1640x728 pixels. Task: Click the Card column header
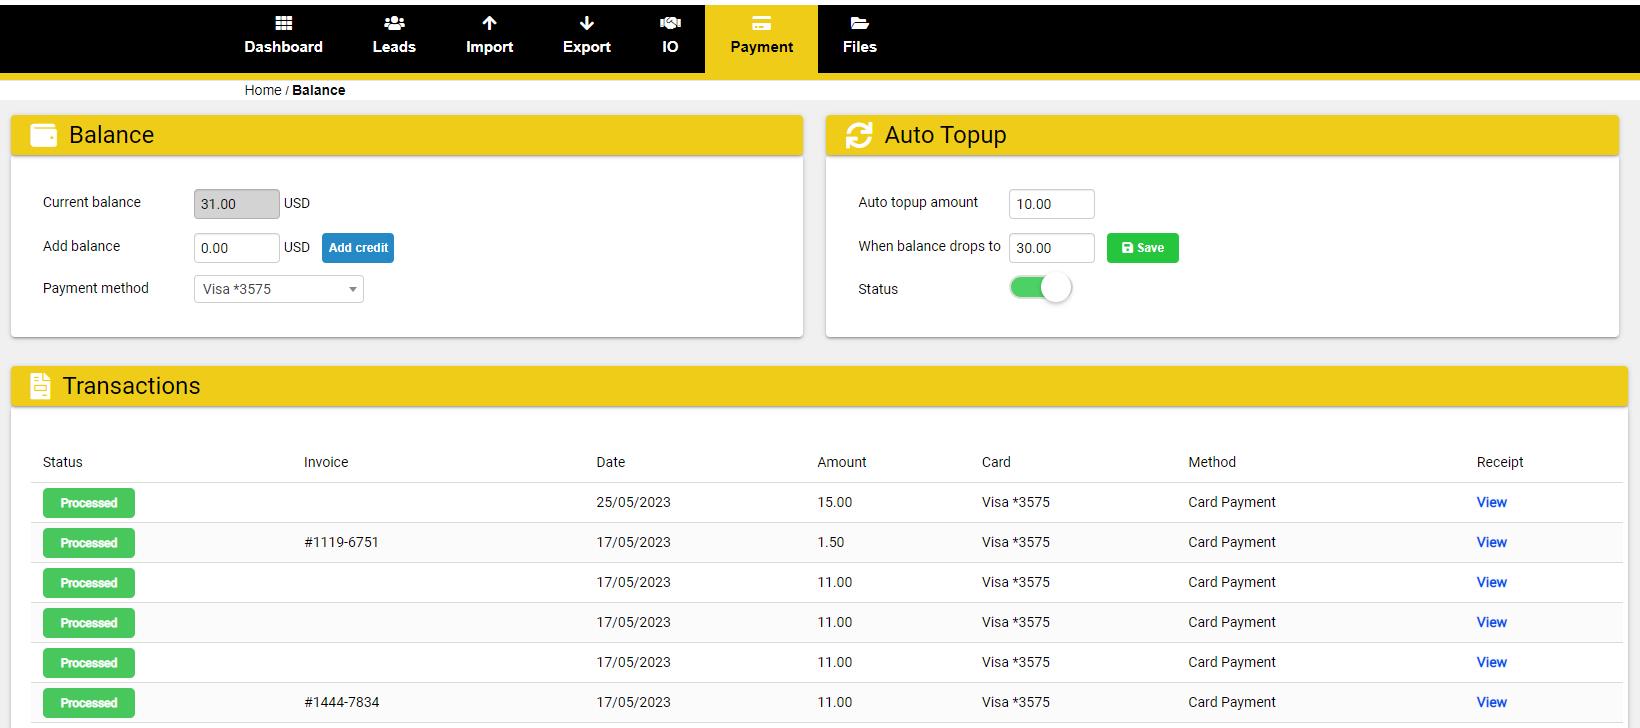coord(996,462)
